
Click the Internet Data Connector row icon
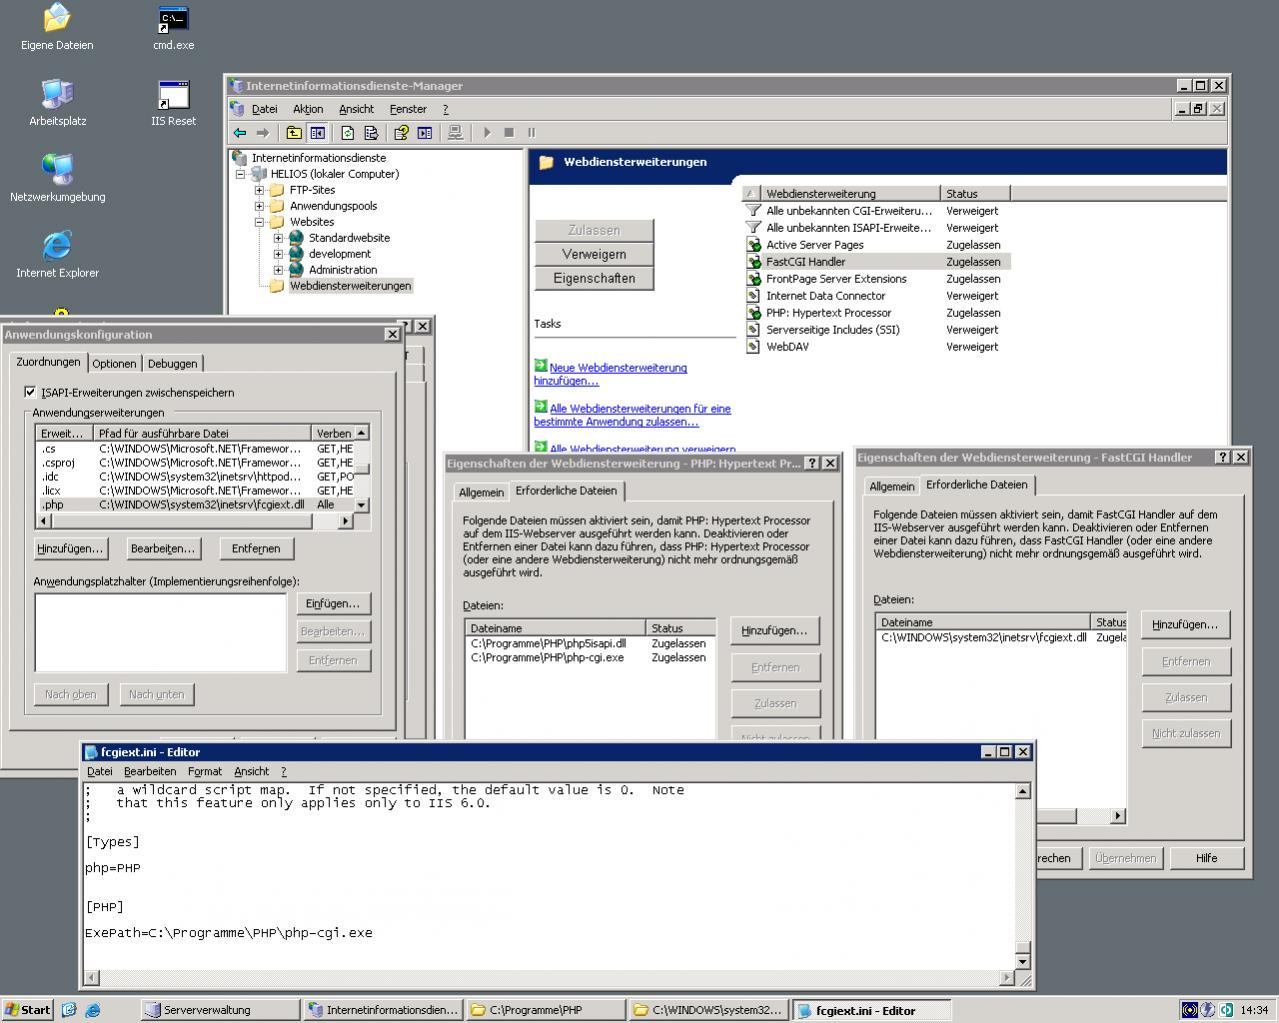click(x=754, y=296)
